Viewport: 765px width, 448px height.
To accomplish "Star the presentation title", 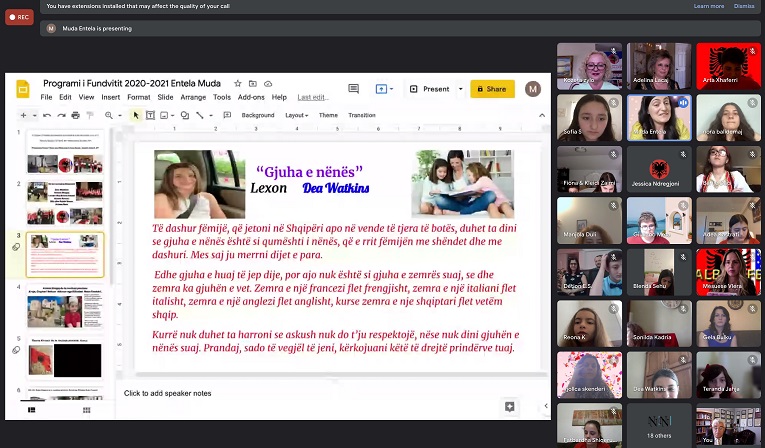I will point(238,83).
